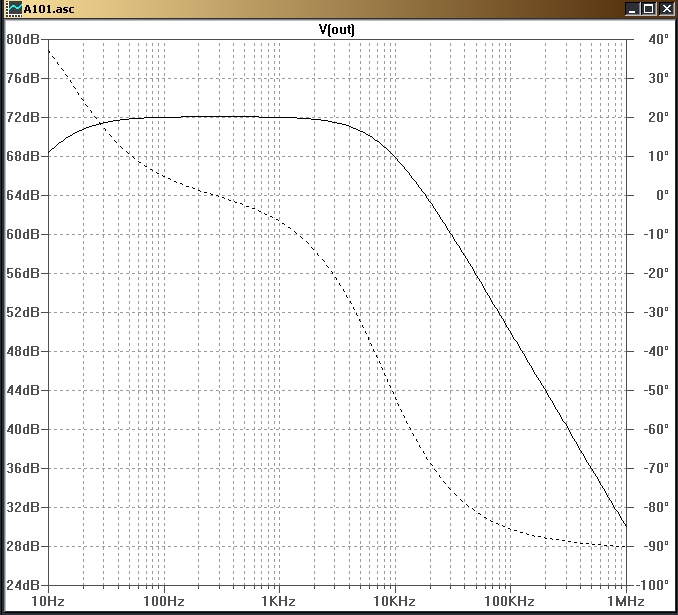Click the -20° phase axis label
This screenshot has width=678, height=615.
(x=656, y=273)
